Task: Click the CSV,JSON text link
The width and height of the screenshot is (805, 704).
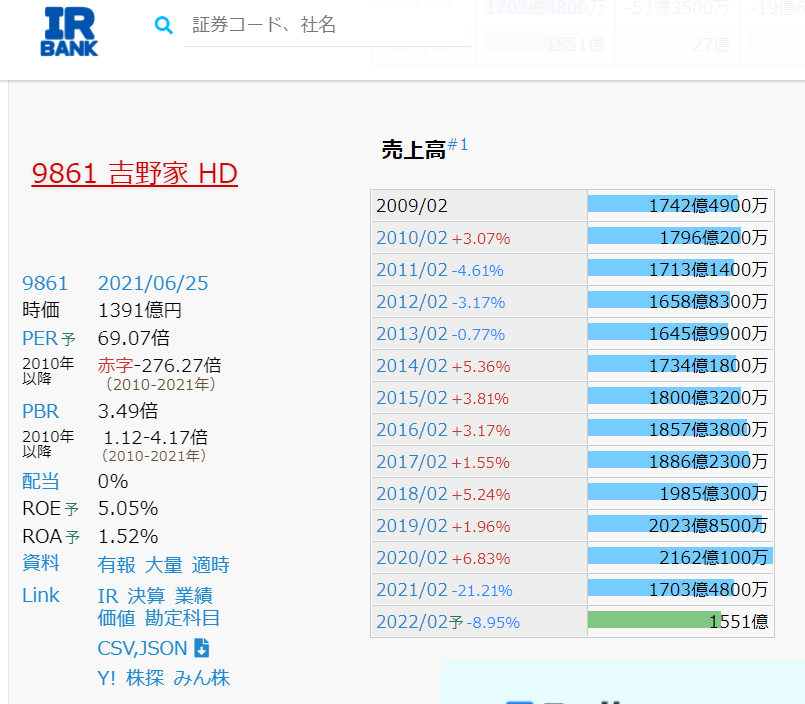Action: [x=142, y=649]
